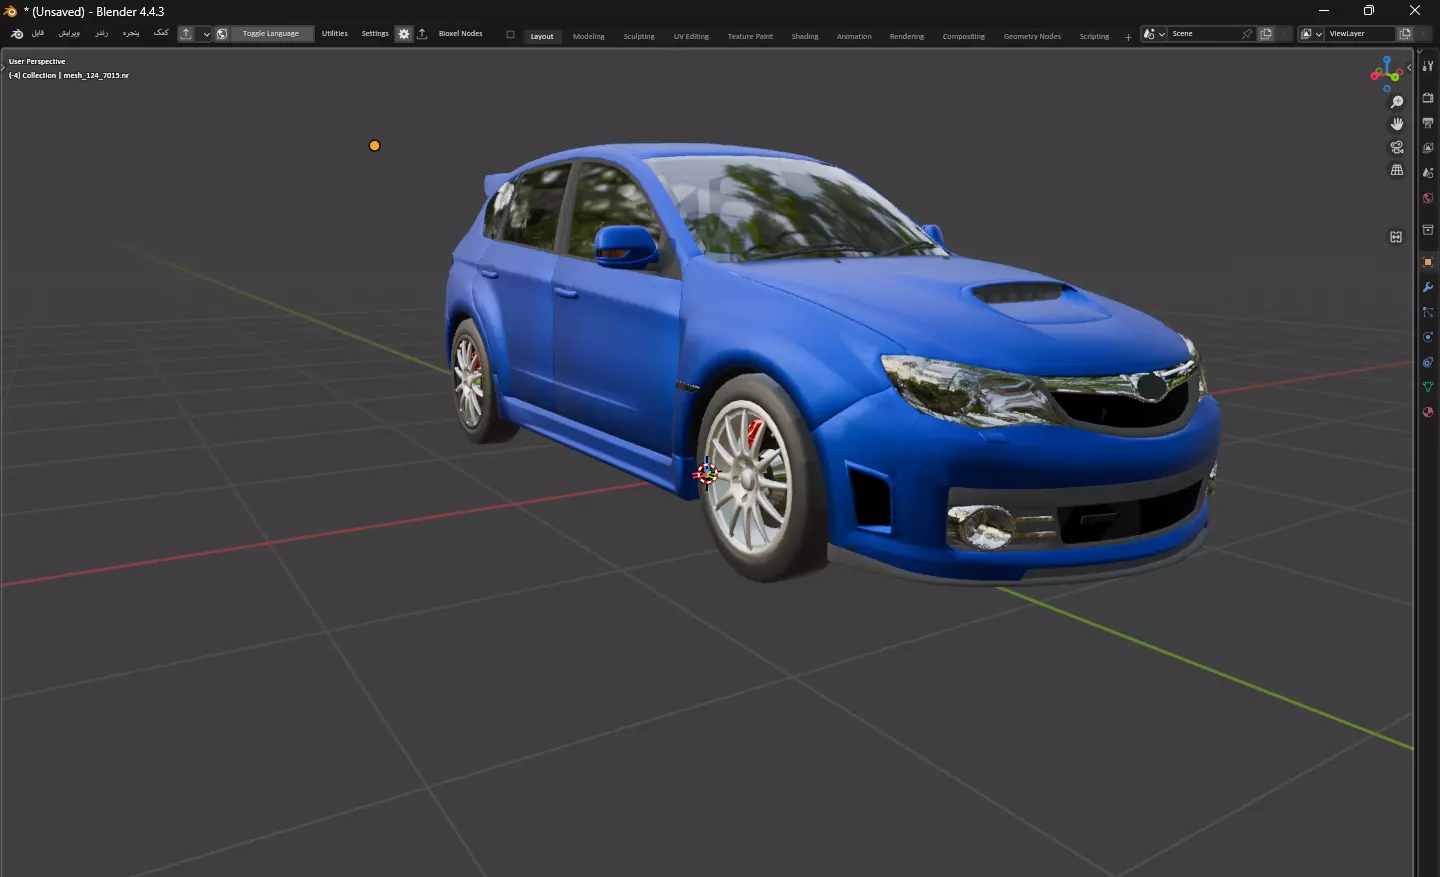This screenshot has width=1440, height=877.
Task: Switch to the Shading workspace tab
Action: pos(805,36)
